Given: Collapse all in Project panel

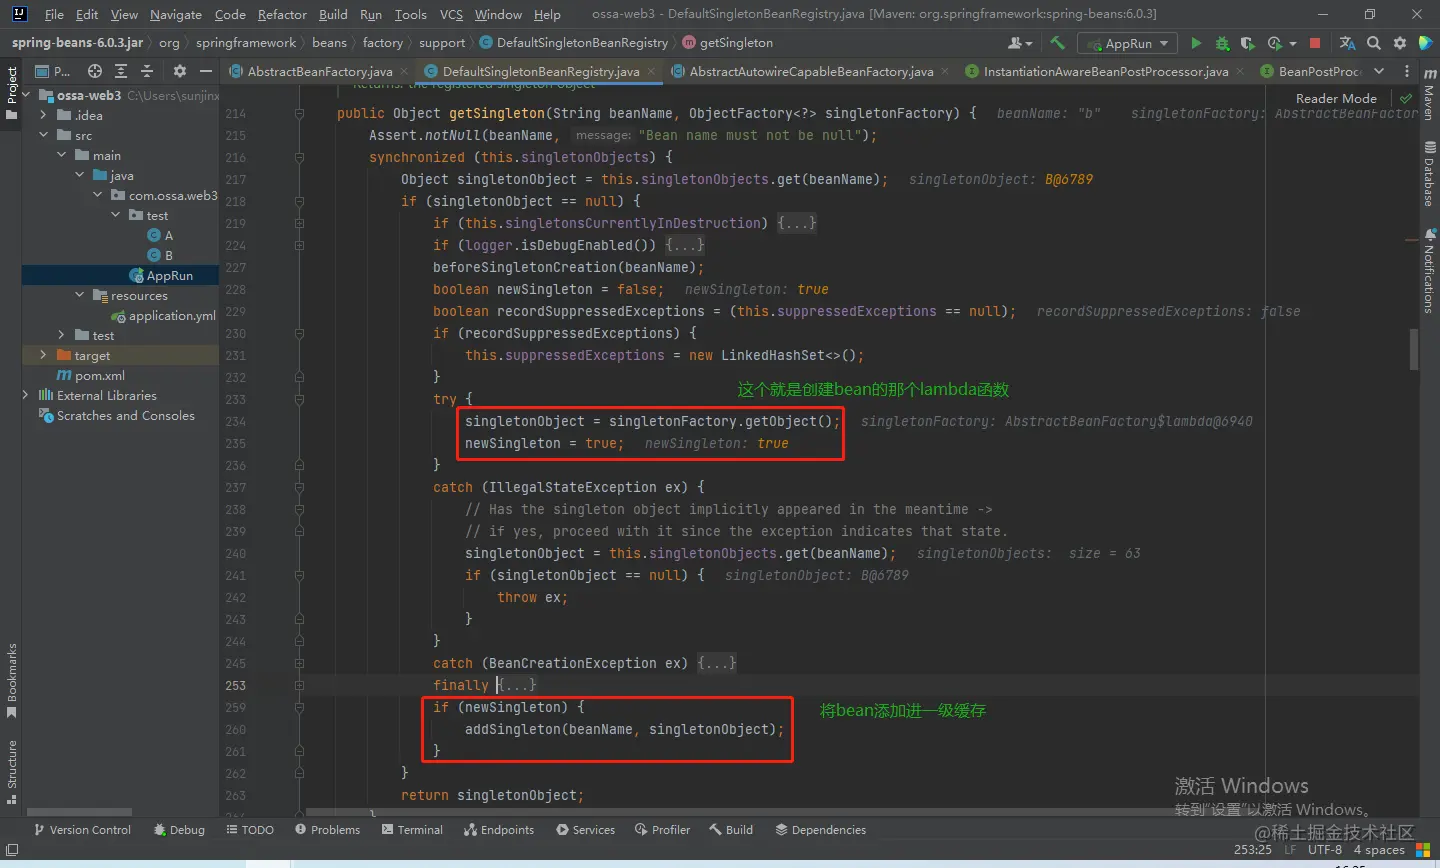Looking at the screenshot, I should click(147, 71).
